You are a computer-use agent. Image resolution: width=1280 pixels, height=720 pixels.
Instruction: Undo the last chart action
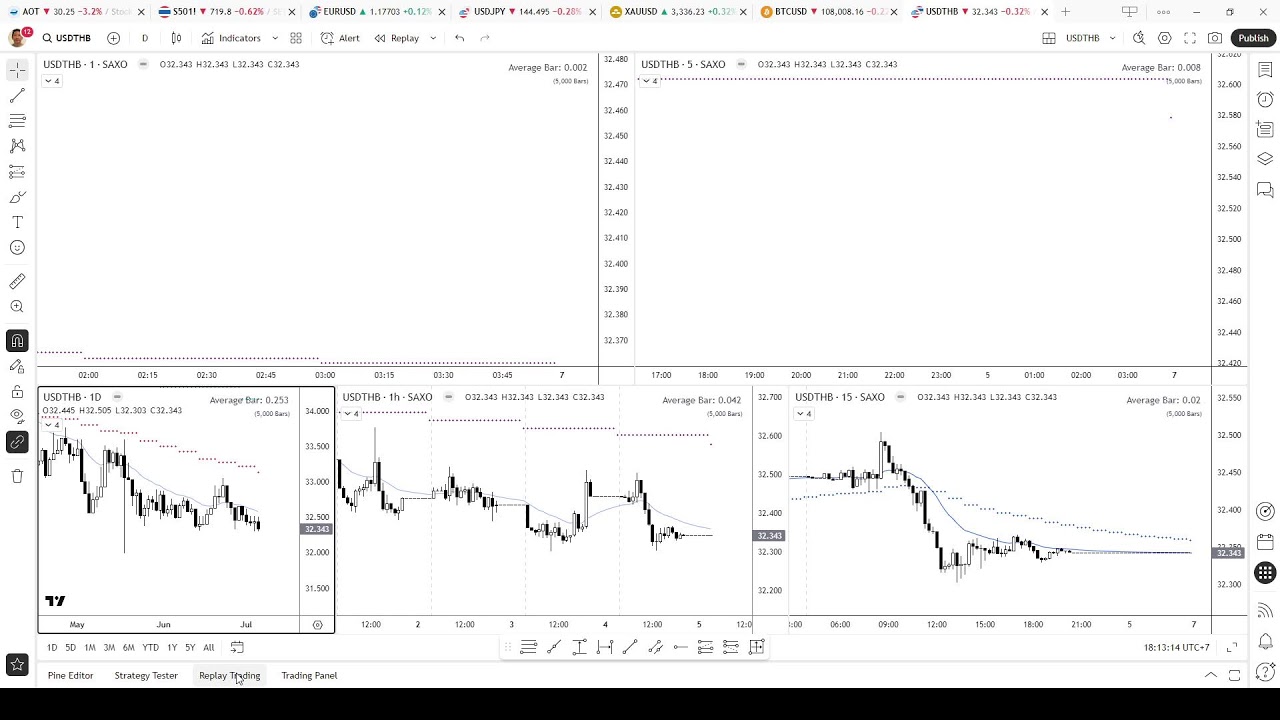tap(459, 38)
